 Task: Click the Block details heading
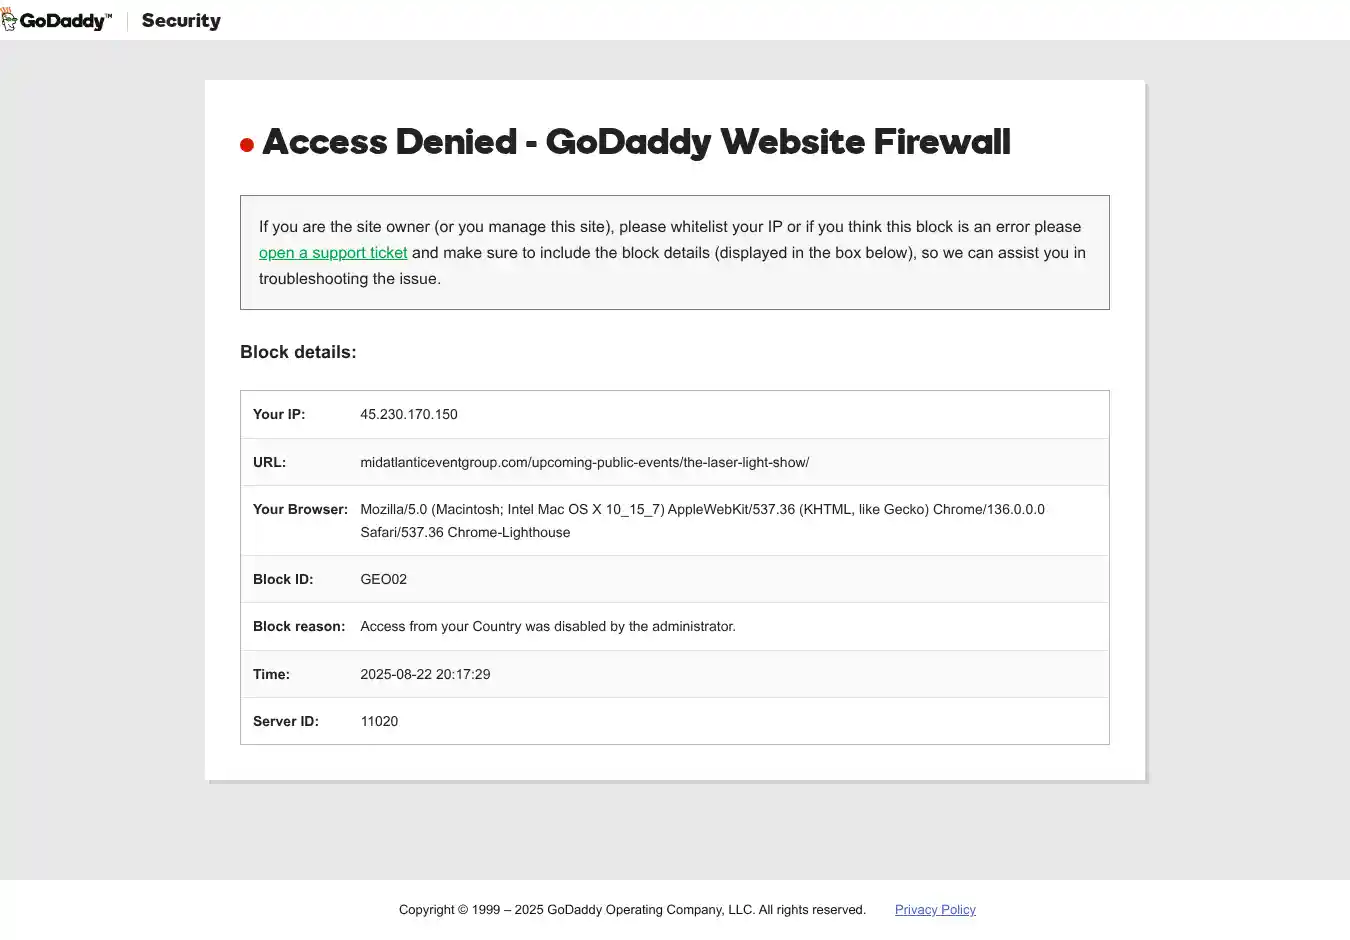click(x=298, y=352)
